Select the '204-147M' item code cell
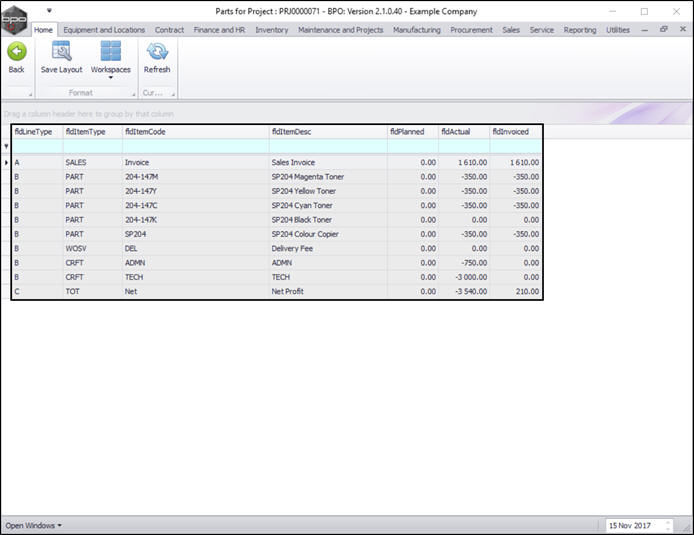The height and width of the screenshot is (535, 694). tap(196, 177)
